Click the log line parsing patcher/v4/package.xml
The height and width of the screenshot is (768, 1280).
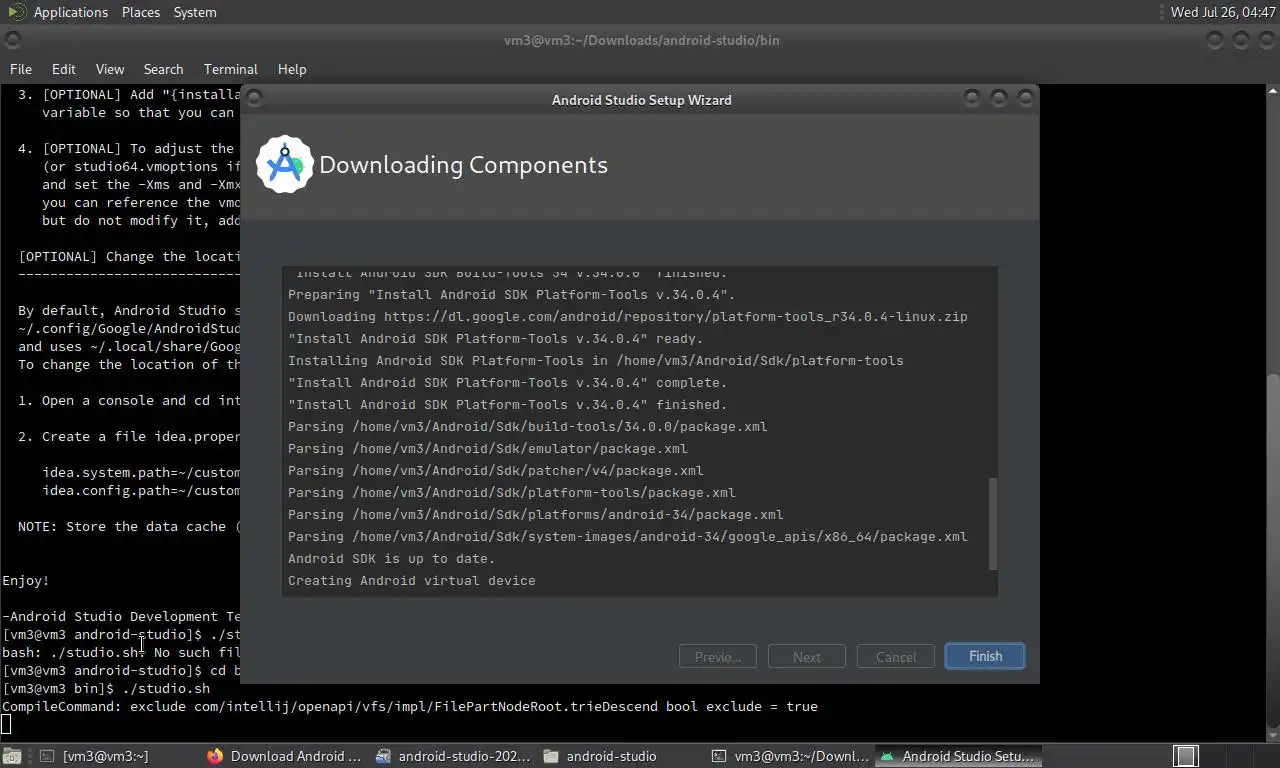(496, 471)
